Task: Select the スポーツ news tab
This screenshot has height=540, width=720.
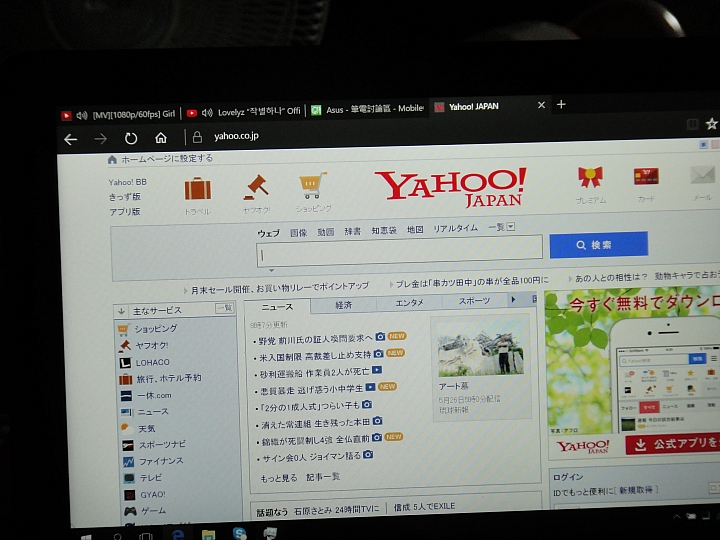Action: 474,301
